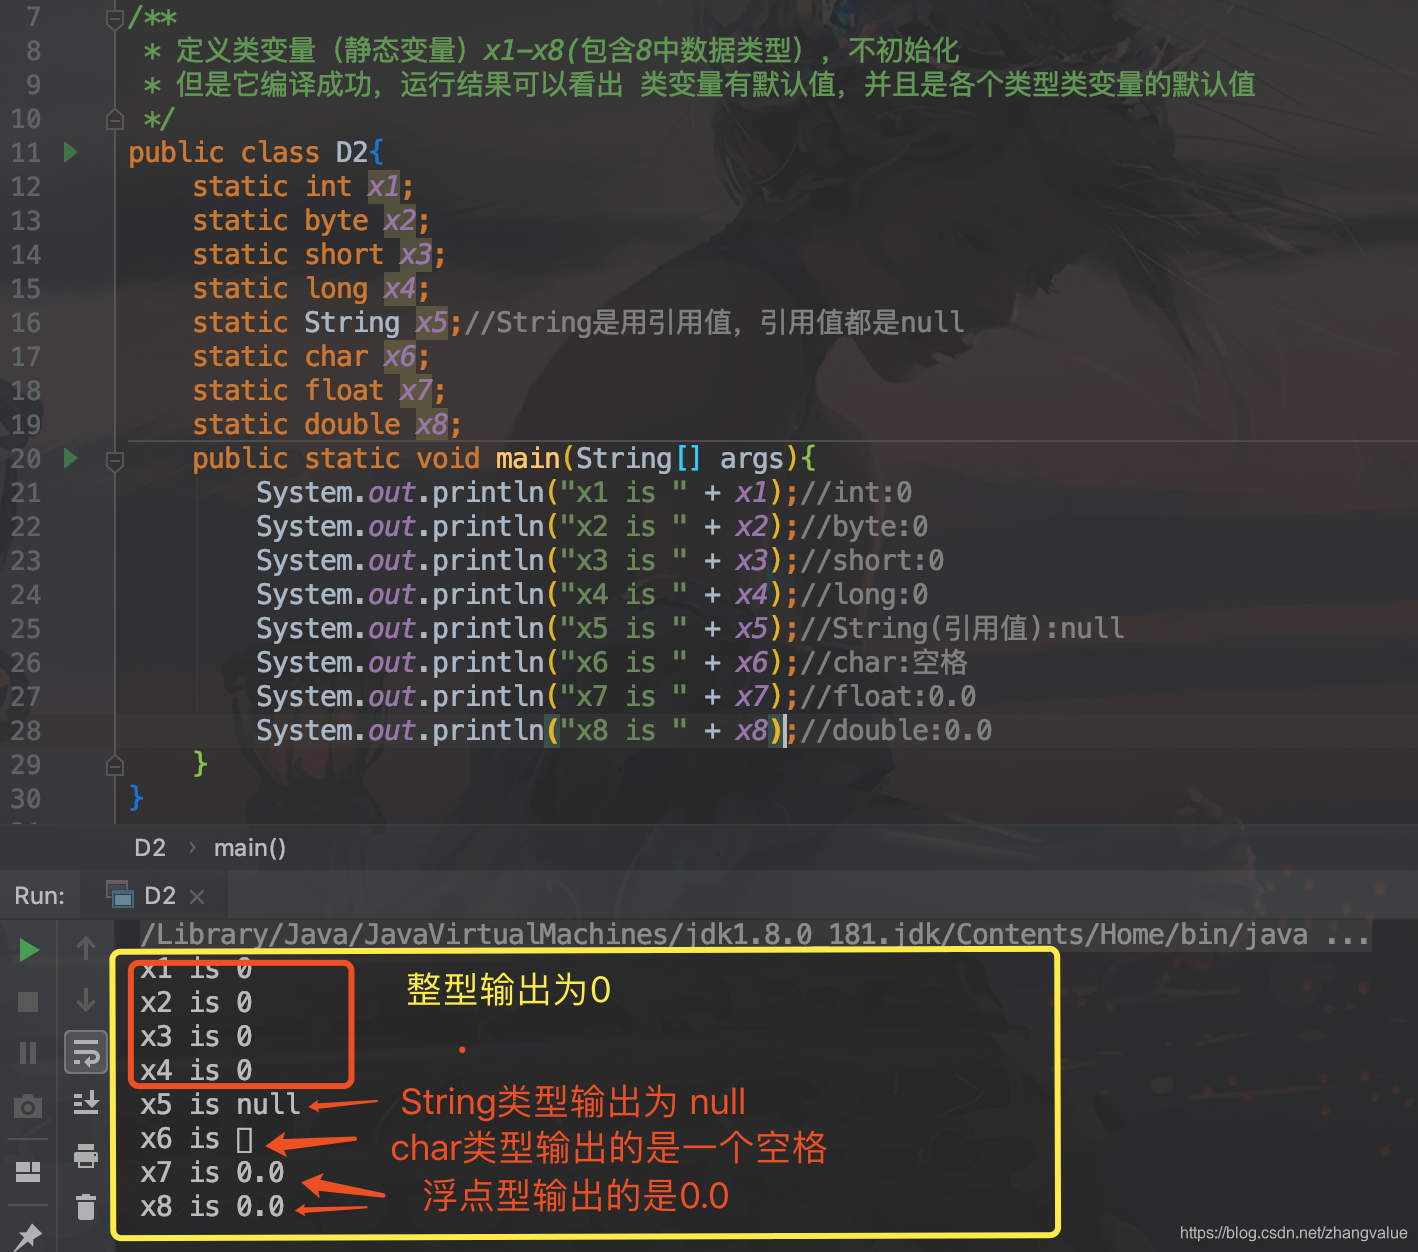Rerun program with green play button
The height and width of the screenshot is (1252, 1418).
[x=29, y=949]
